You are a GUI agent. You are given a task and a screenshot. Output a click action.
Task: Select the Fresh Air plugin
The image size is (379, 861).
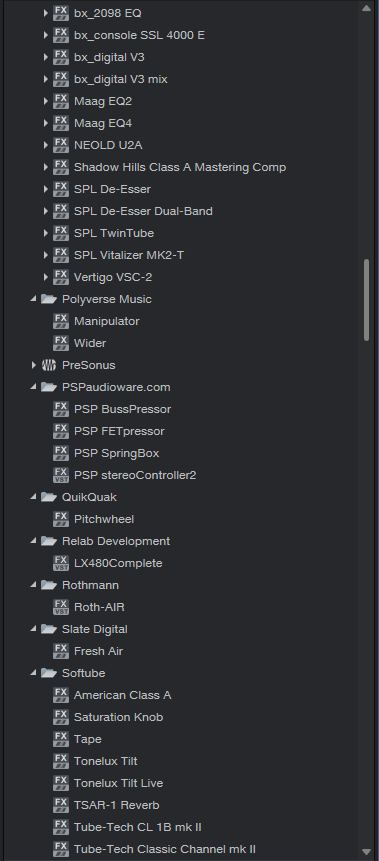coord(98,651)
